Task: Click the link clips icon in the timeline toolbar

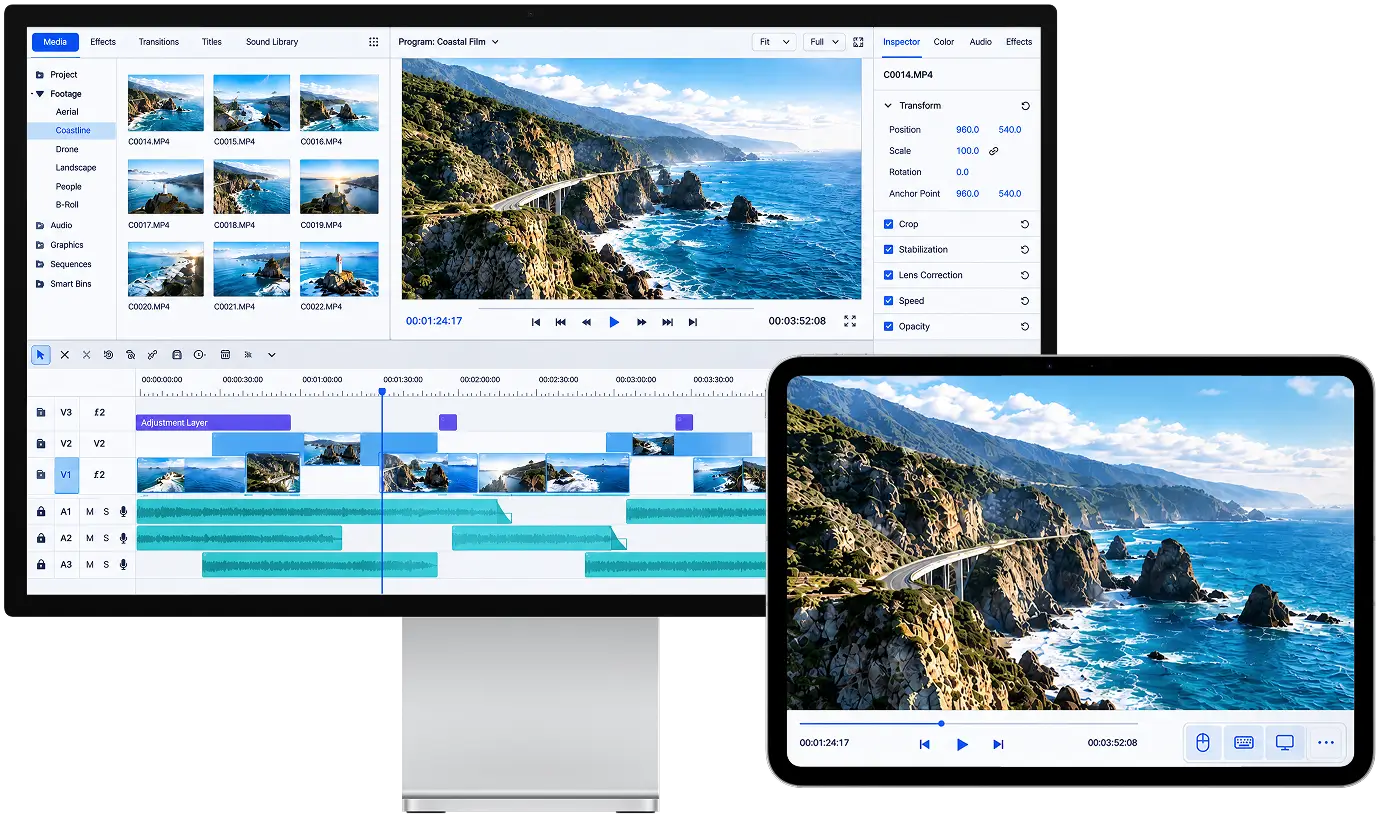Action: (152, 355)
